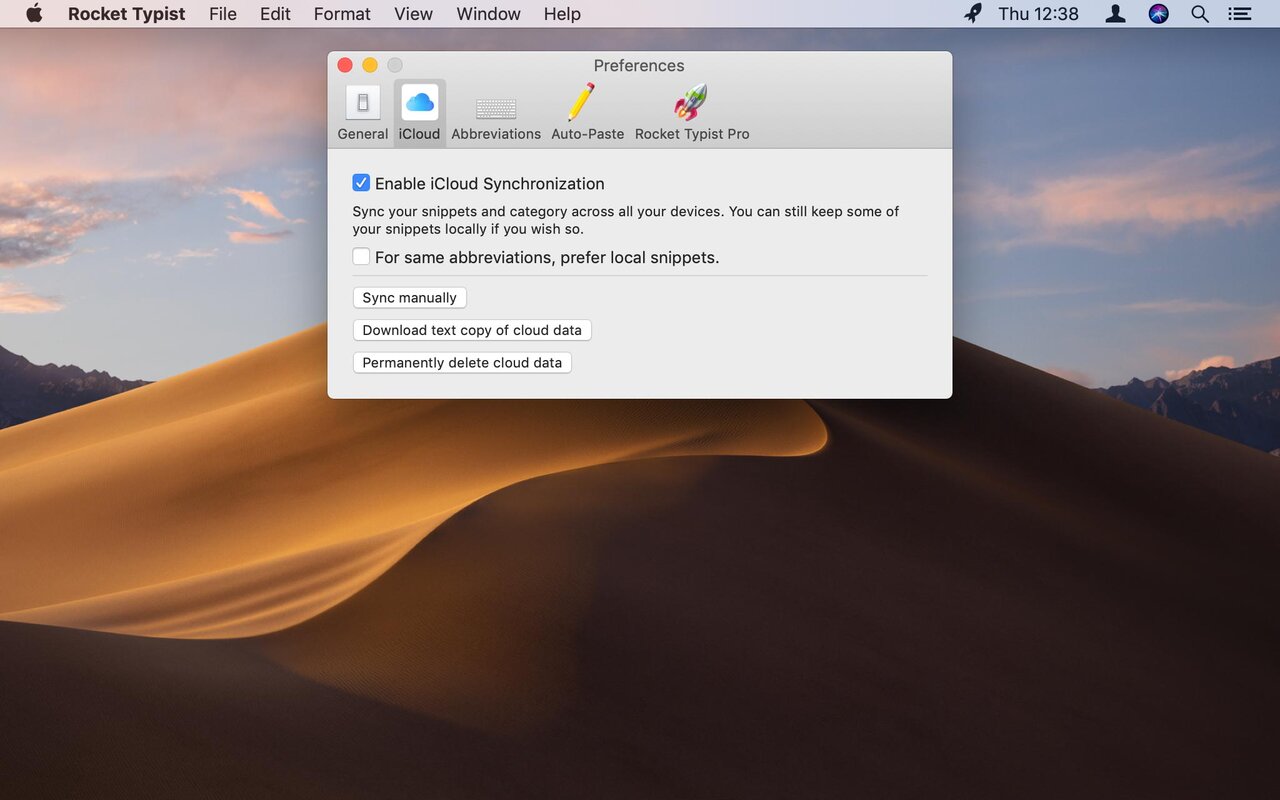Click the menu bar clock Thu 12:38
Viewport: 1280px width, 800px height.
[x=1038, y=14]
